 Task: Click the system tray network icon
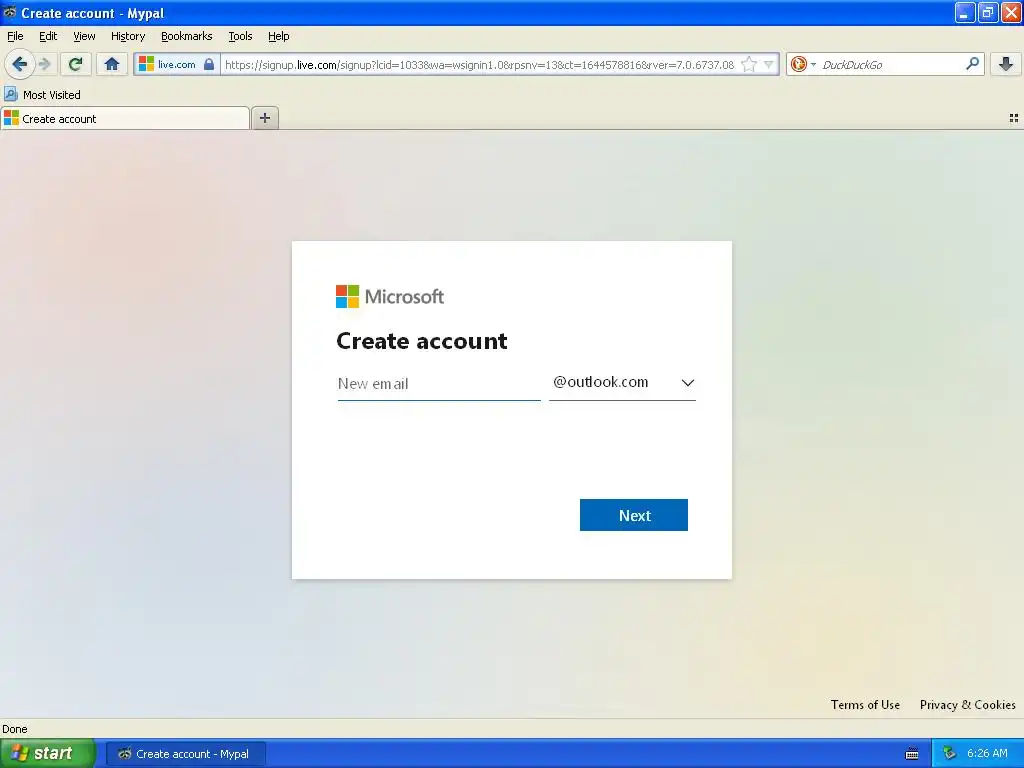[x=950, y=754]
